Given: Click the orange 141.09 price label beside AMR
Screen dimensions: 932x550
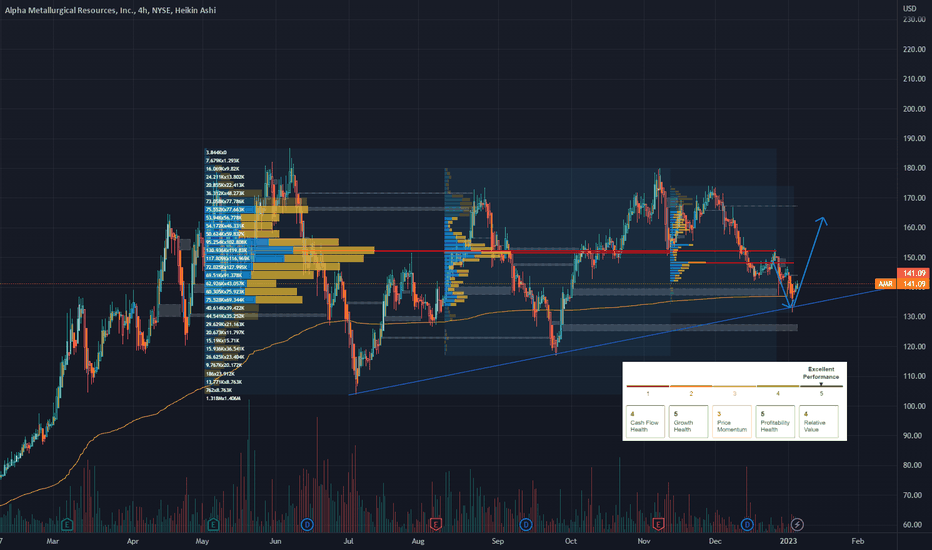Looking at the screenshot, I should (x=914, y=284).
